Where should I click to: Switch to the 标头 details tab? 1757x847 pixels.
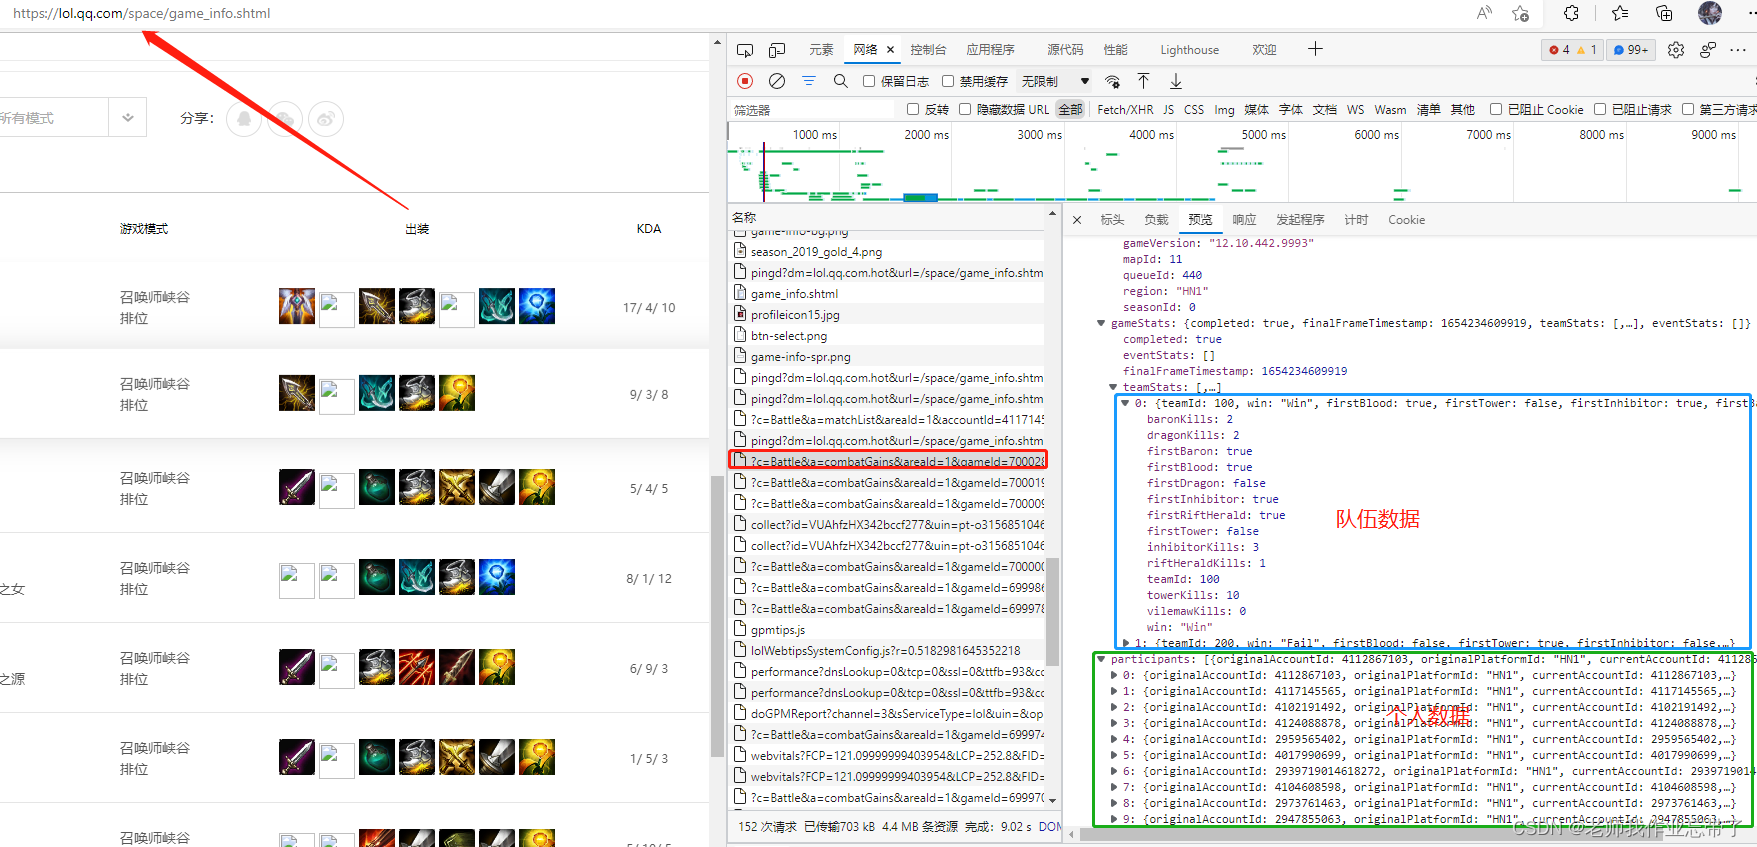[x=1112, y=220]
